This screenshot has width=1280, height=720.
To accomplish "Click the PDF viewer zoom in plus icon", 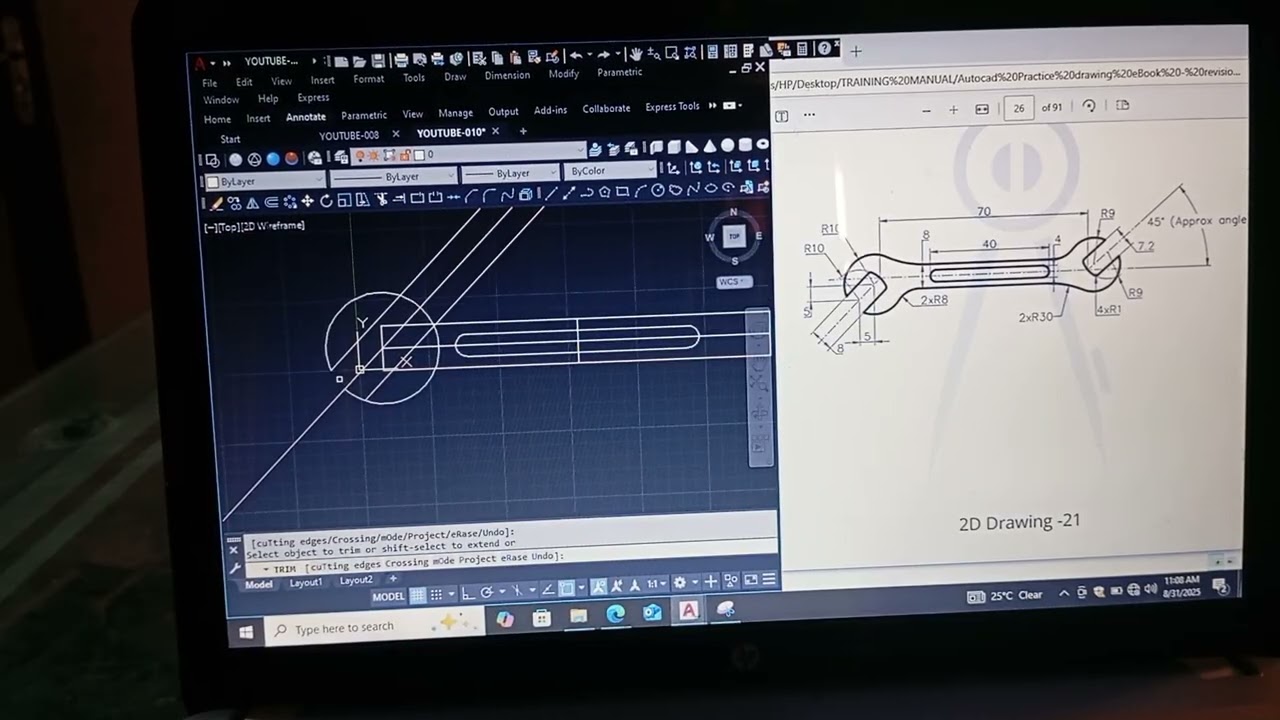I will (953, 110).
